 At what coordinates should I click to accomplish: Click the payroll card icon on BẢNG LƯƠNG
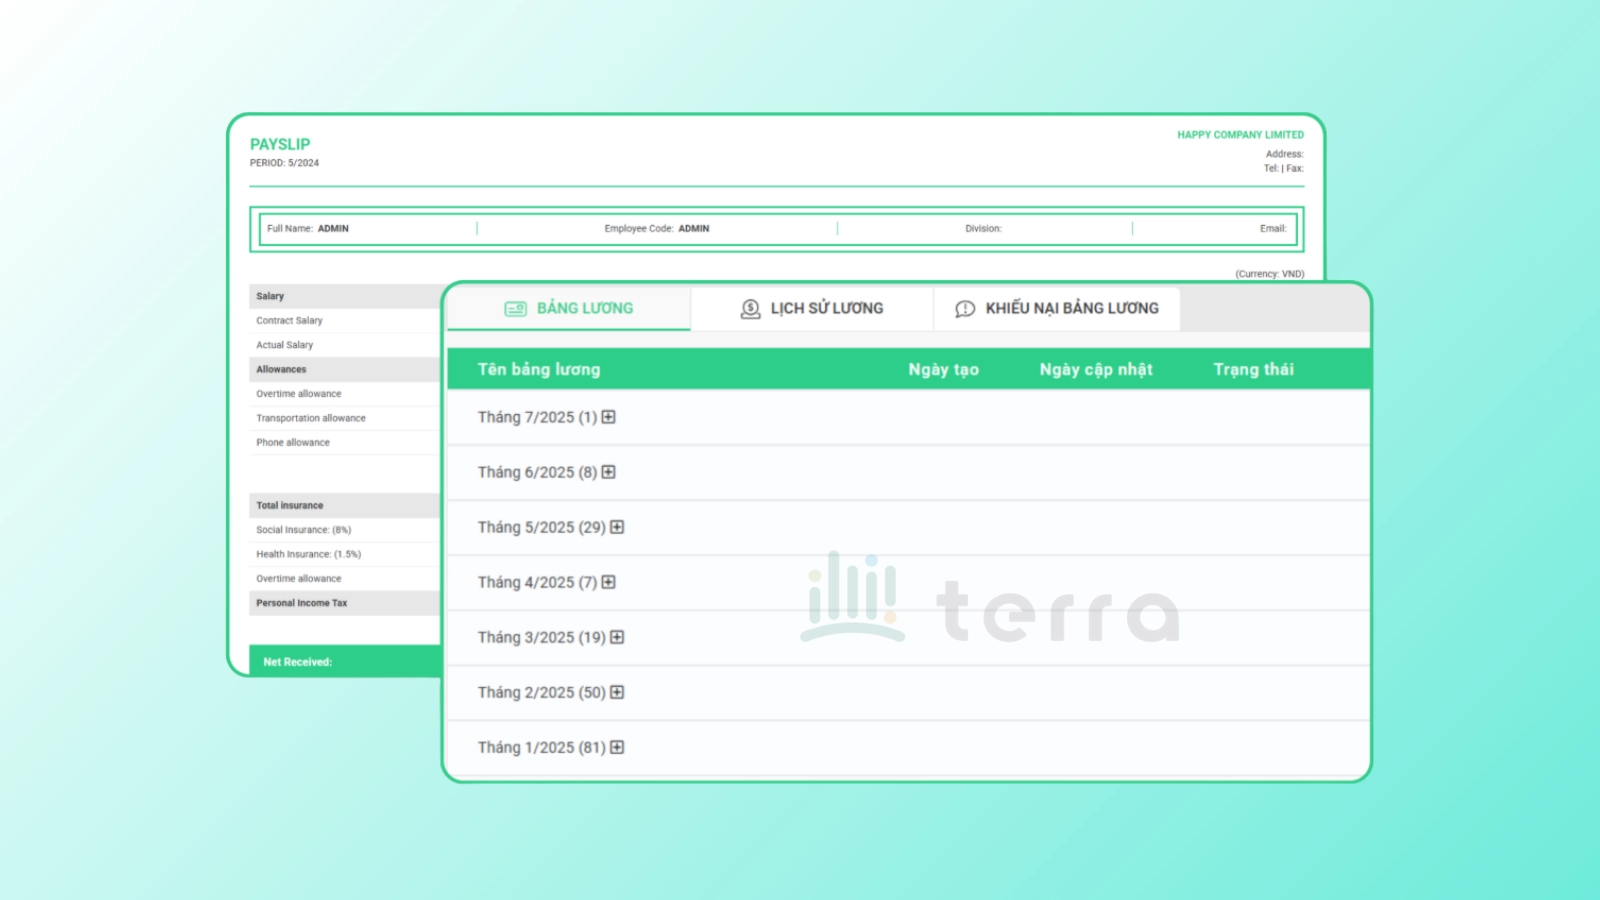(x=515, y=309)
